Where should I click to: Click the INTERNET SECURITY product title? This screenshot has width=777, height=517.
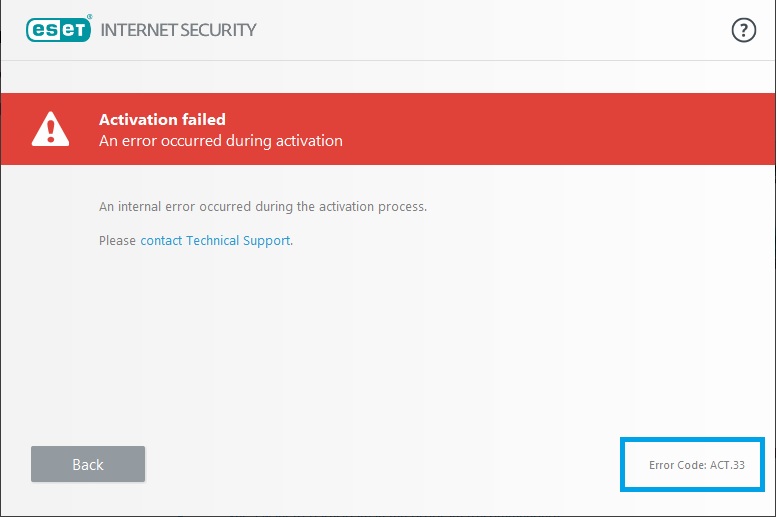[178, 30]
